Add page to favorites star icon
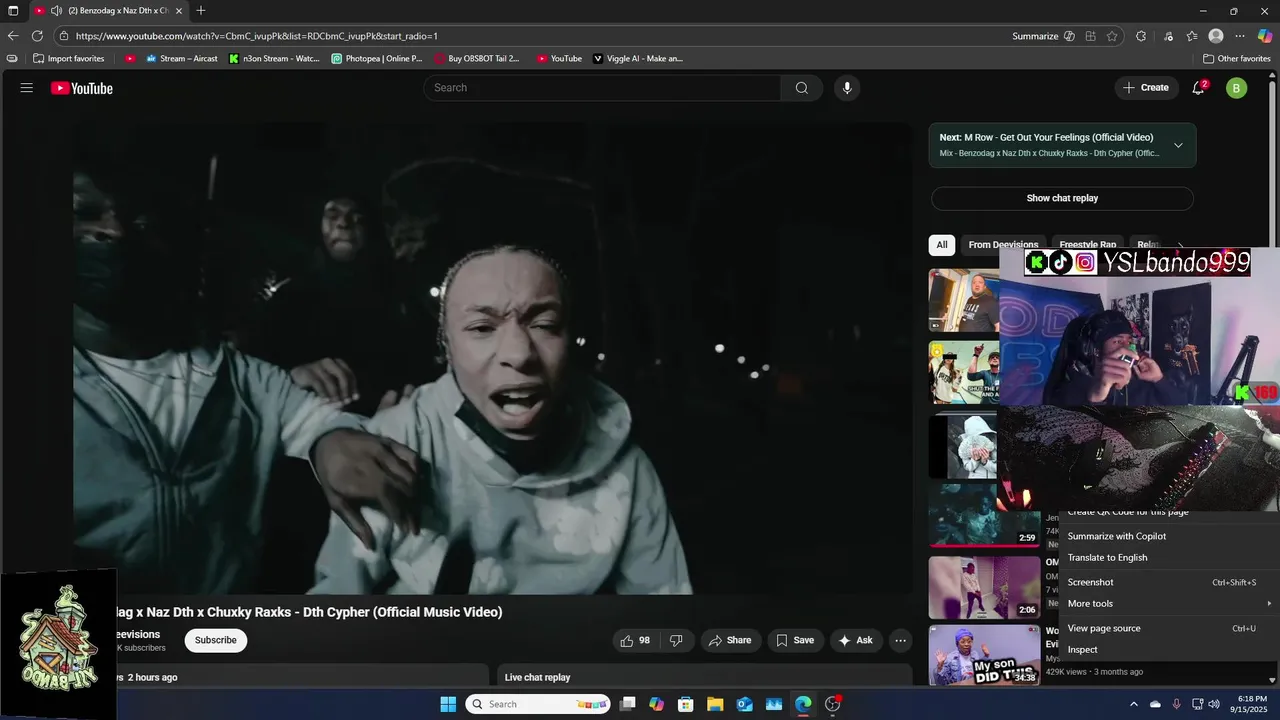1280x720 pixels. (1112, 36)
